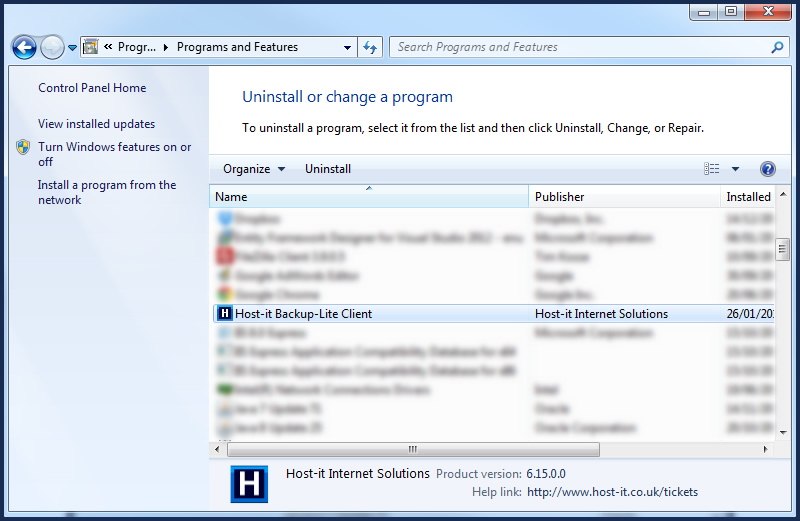Image resolution: width=800 pixels, height=521 pixels.
Task: Click the horizontal scrollbar thumb
Action: 413,450
